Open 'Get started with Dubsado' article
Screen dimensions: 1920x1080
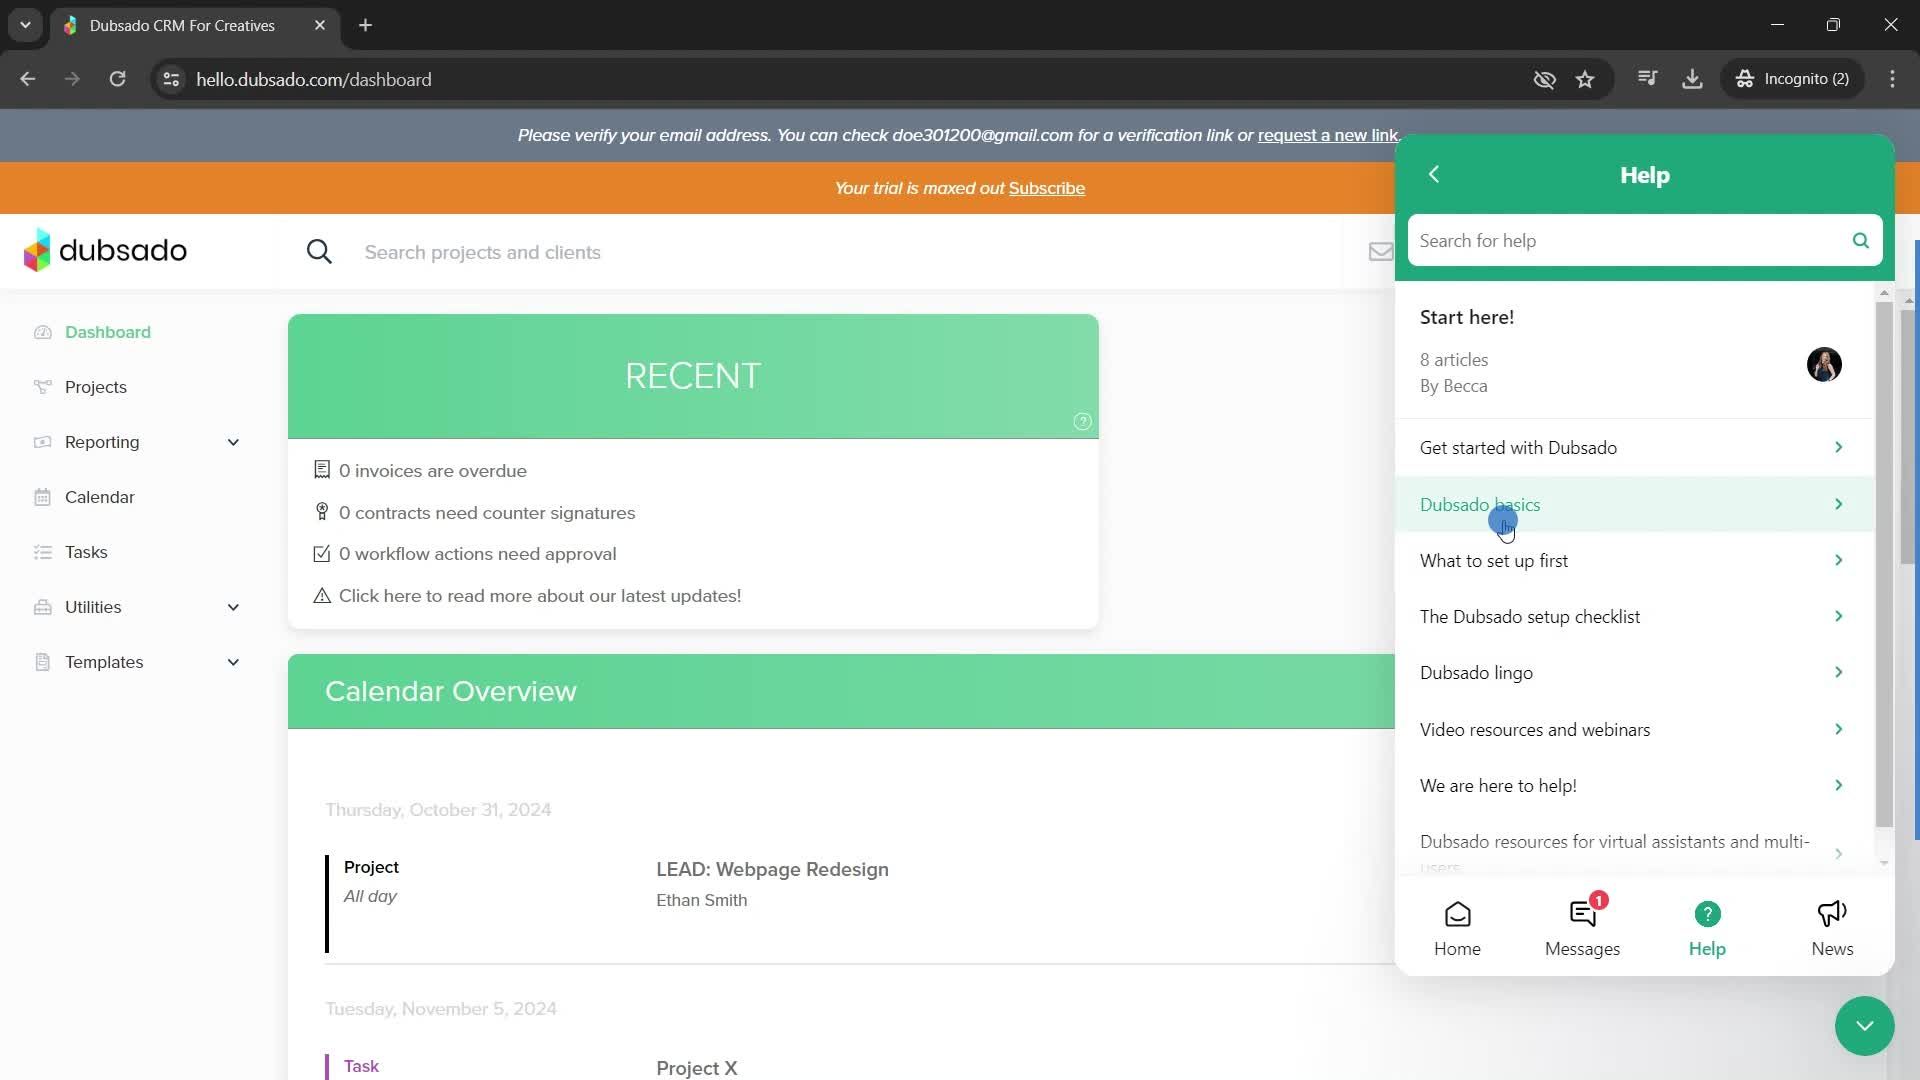1633,448
